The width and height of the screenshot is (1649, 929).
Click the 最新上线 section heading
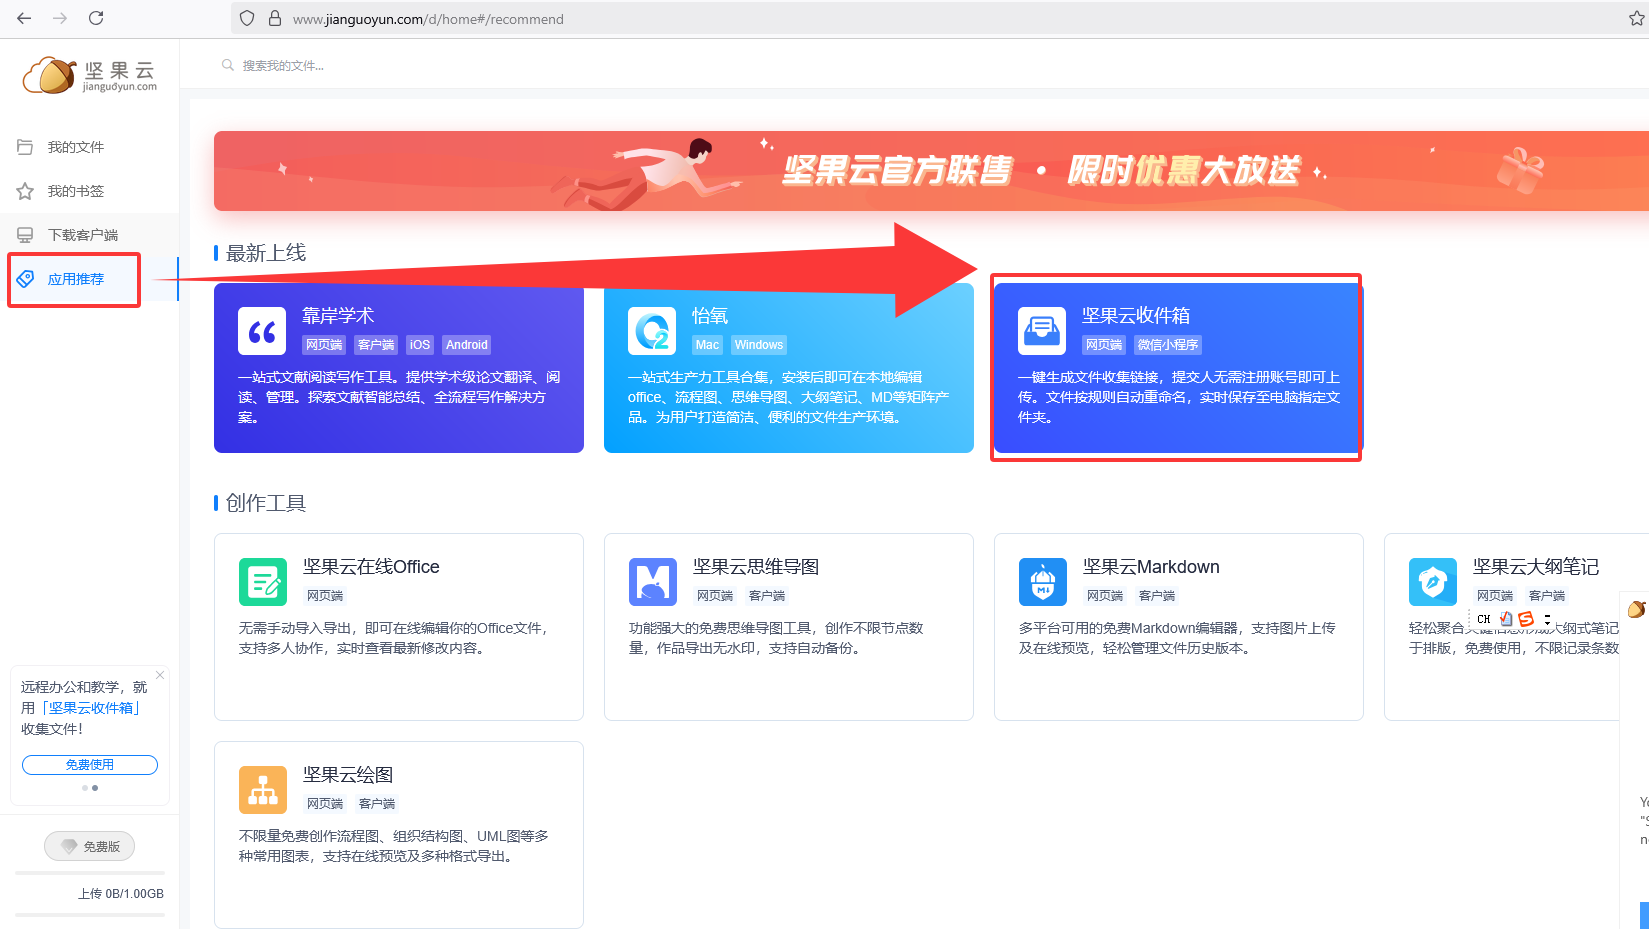coord(266,253)
